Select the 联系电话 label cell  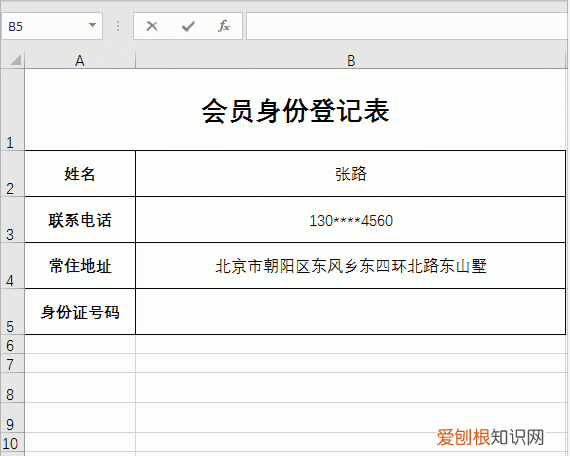tap(80, 220)
